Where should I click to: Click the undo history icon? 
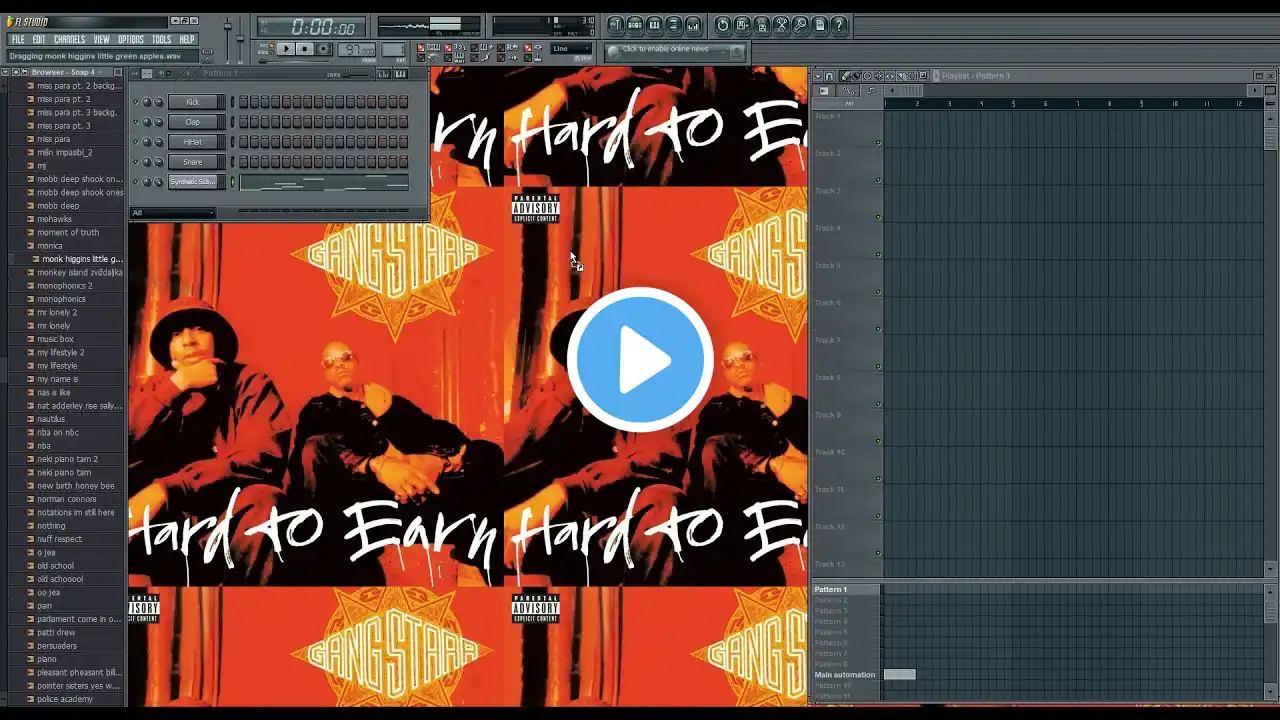coord(723,25)
